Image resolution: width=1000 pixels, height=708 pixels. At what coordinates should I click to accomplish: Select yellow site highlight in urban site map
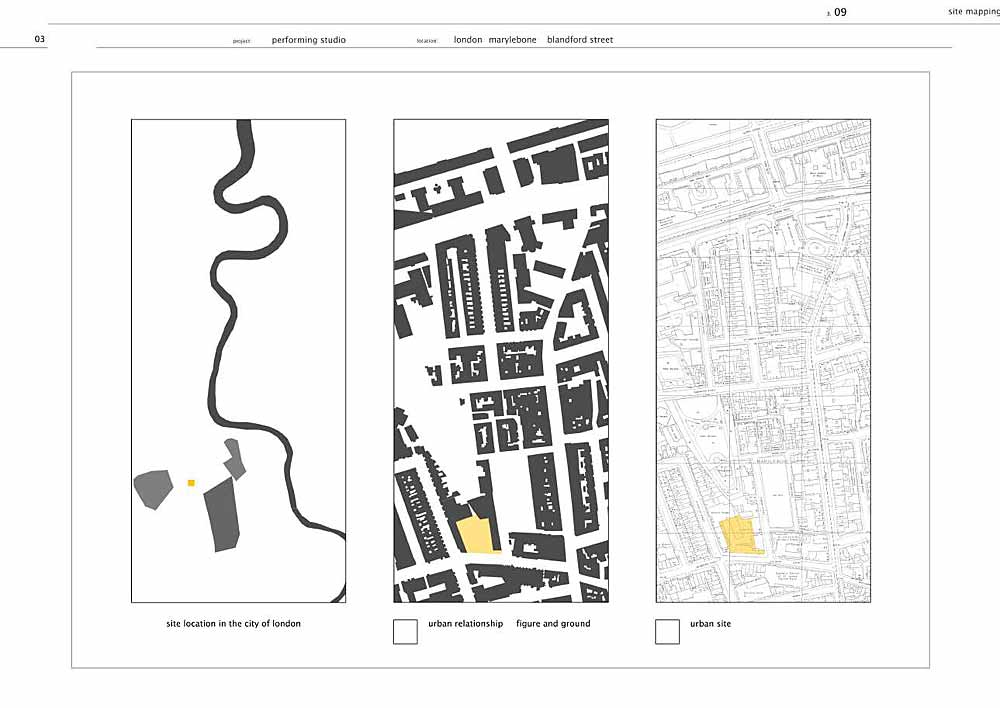(x=738, y=535)
